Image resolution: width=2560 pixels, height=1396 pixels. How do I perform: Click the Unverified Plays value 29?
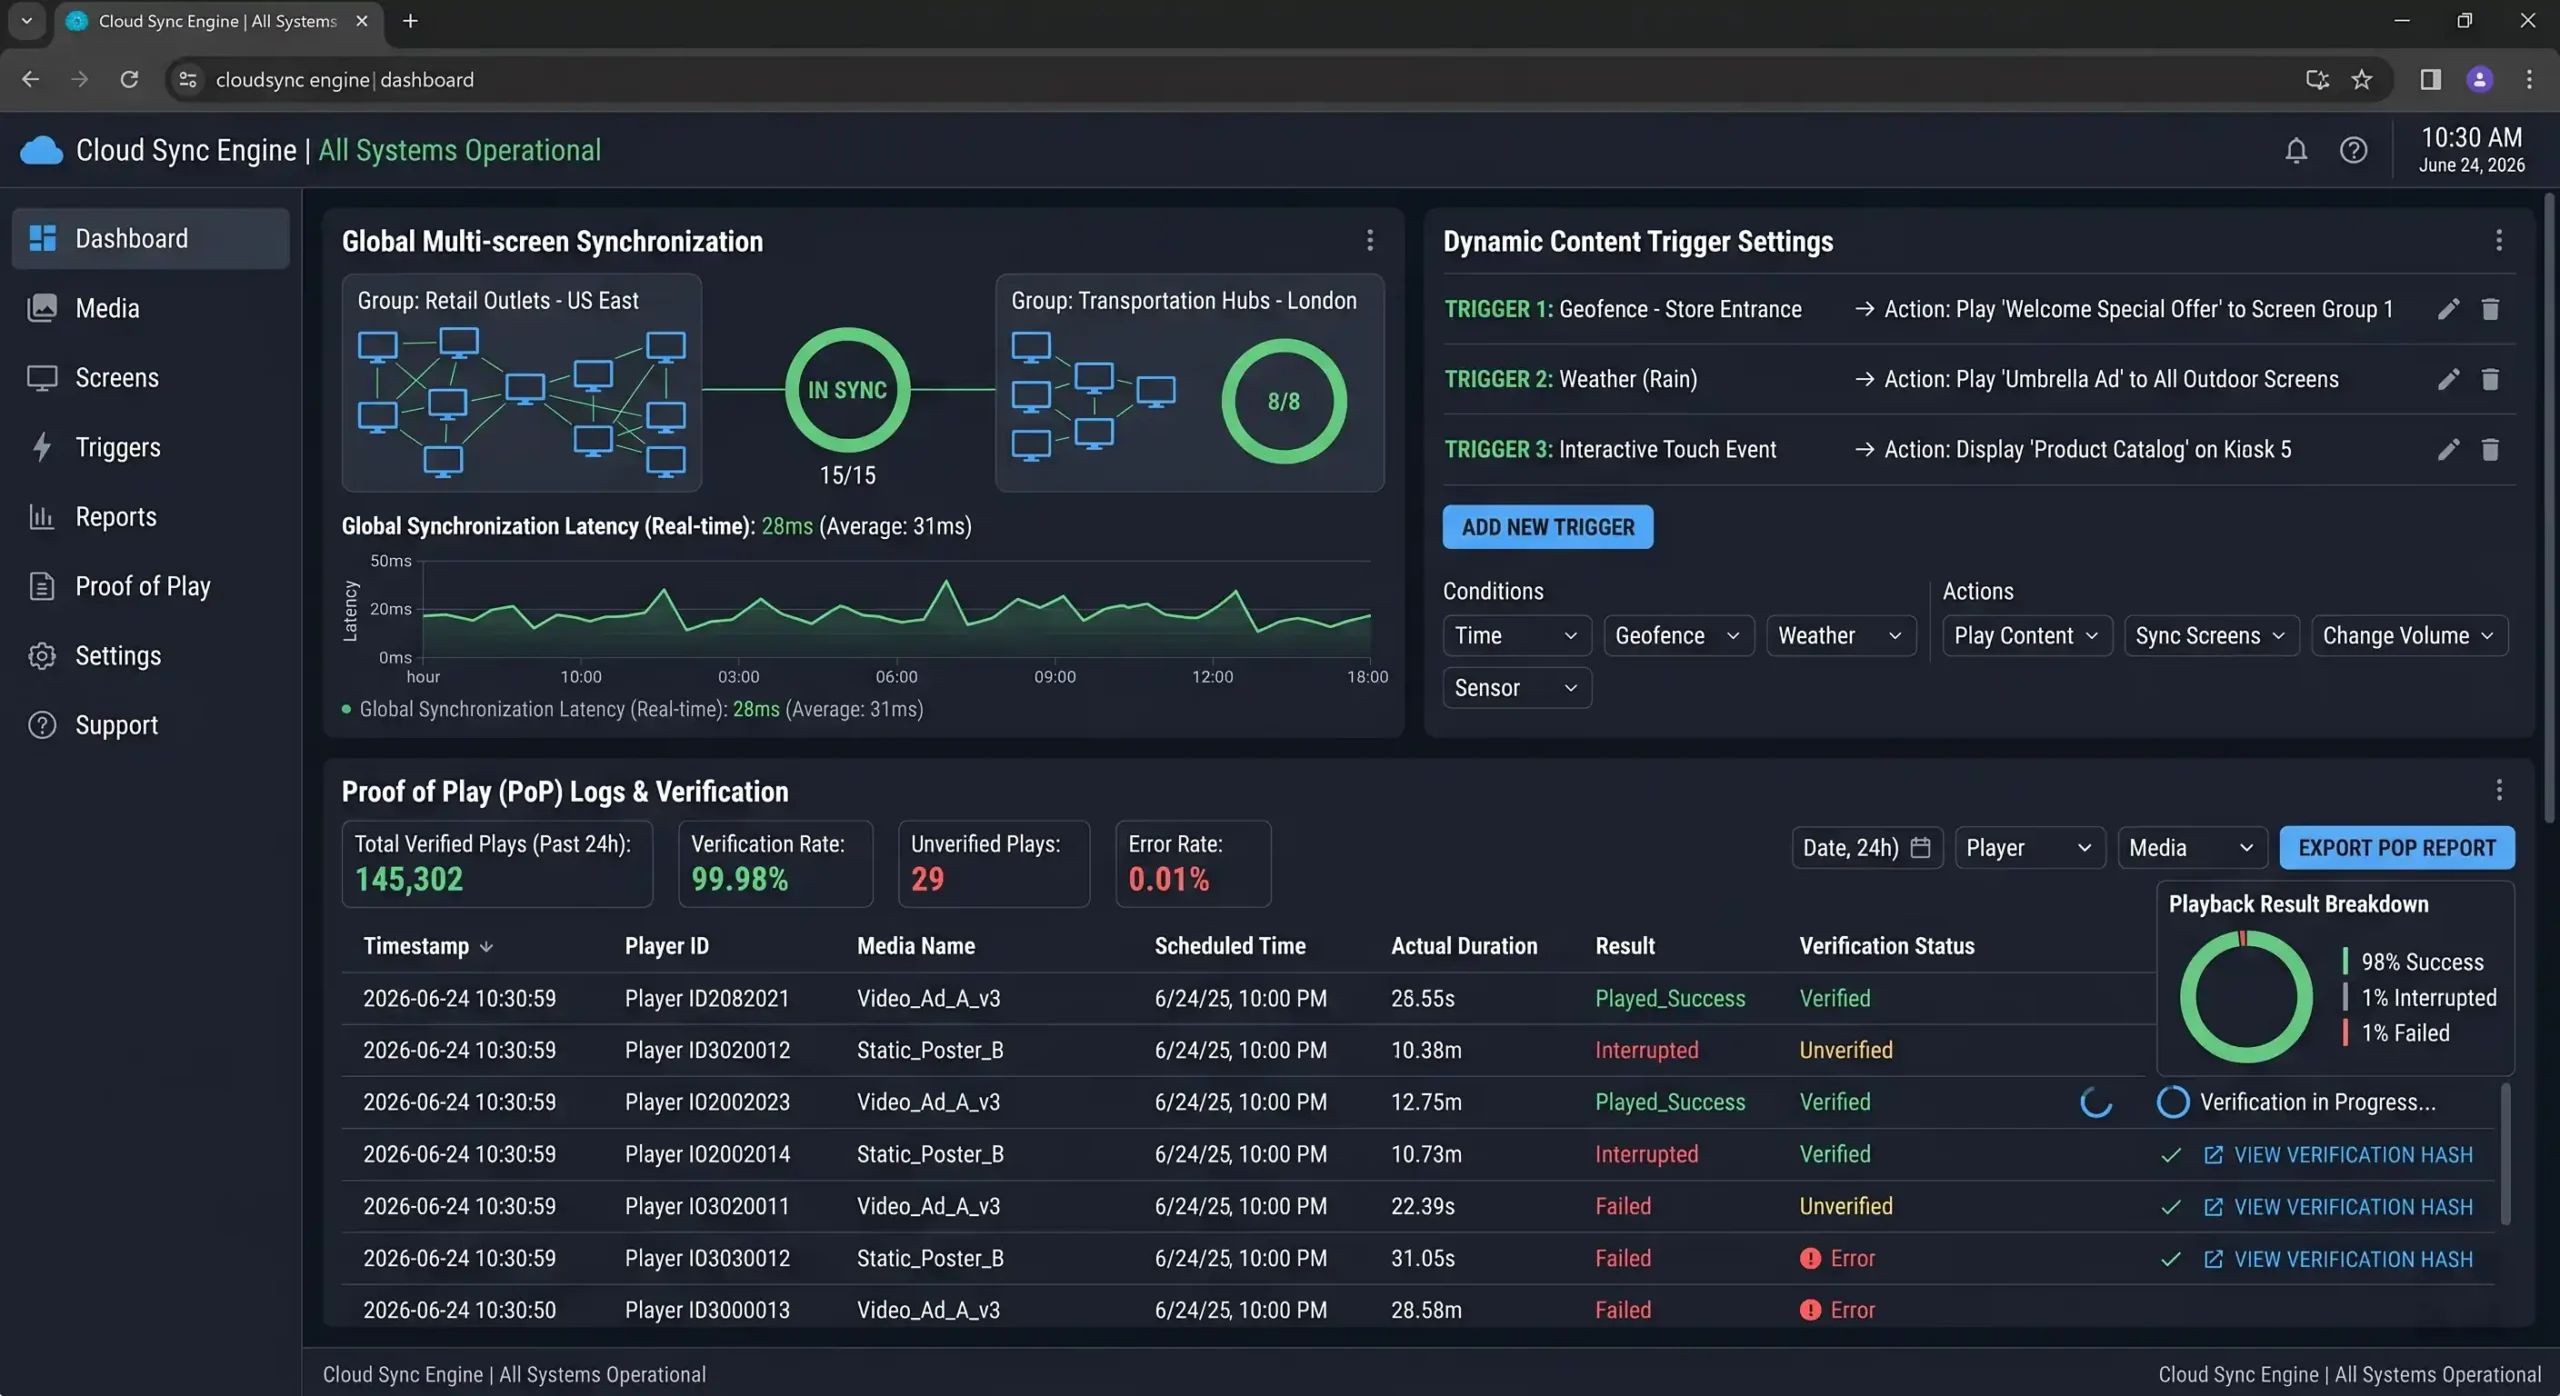point(927,880)
